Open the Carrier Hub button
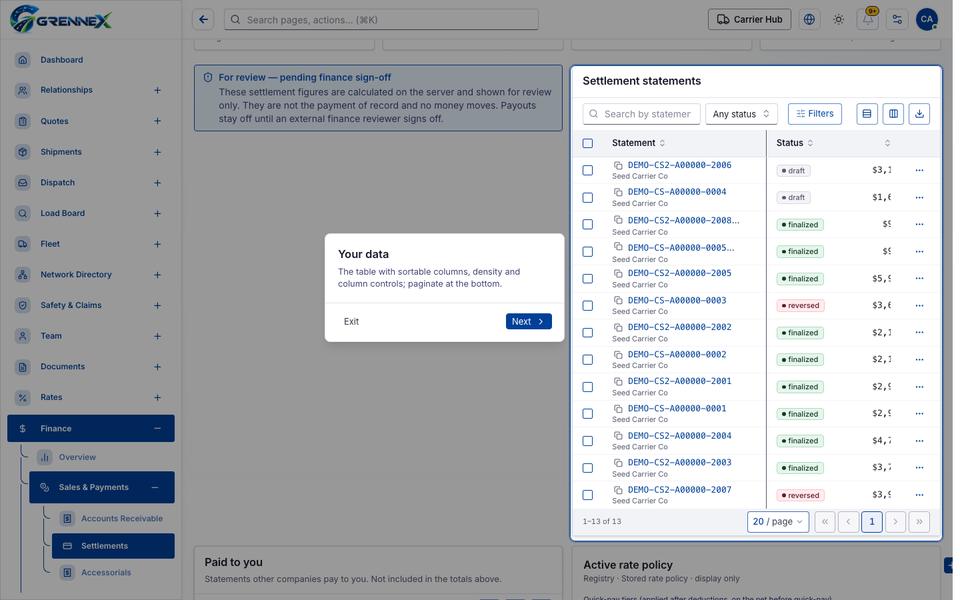The image size is (960, 600). [x=749, y=20]
